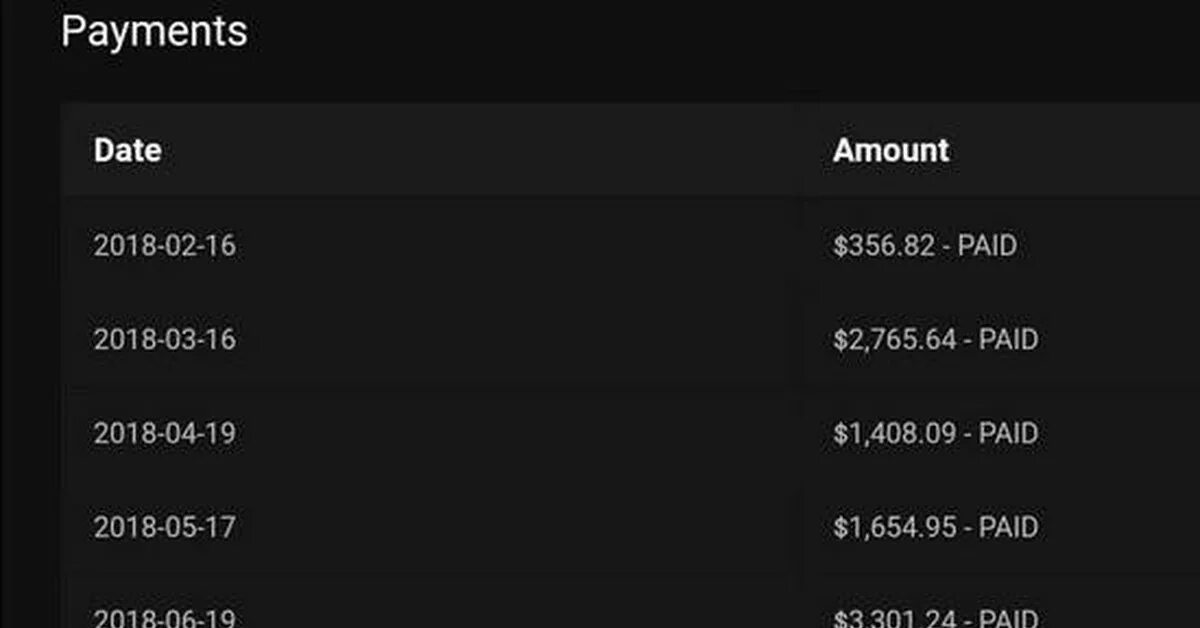This screenshot has height=628, width=1200.
Task: Click the $1,654.95 payment amount
Action: [x=895, y=527]
